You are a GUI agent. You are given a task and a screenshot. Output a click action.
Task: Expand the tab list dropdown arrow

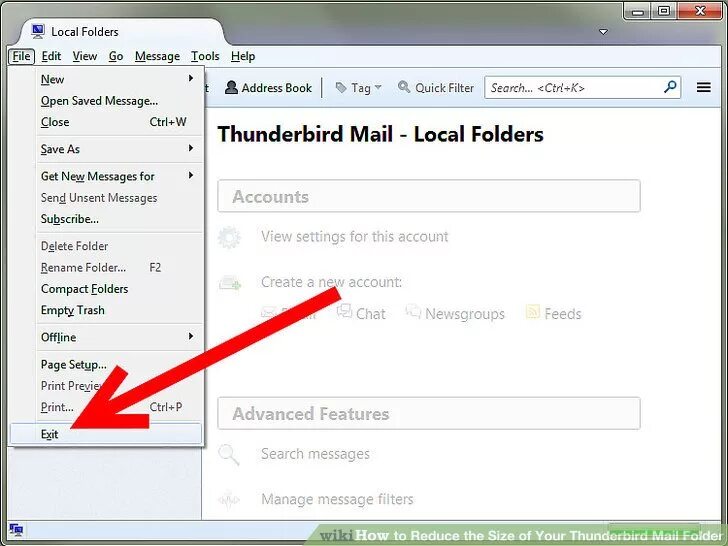click(x=603, y=32)
